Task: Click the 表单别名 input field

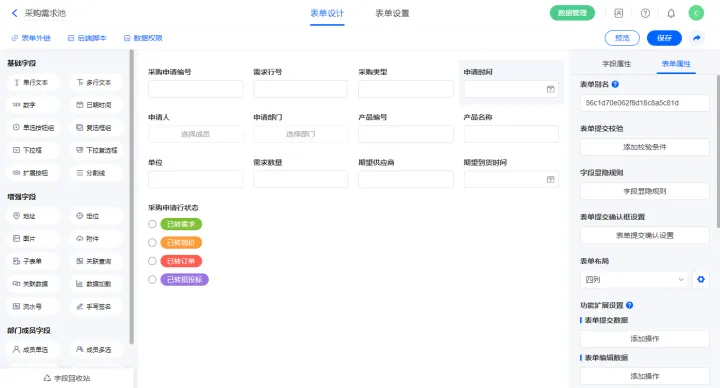Action: (x=645, y=103)
